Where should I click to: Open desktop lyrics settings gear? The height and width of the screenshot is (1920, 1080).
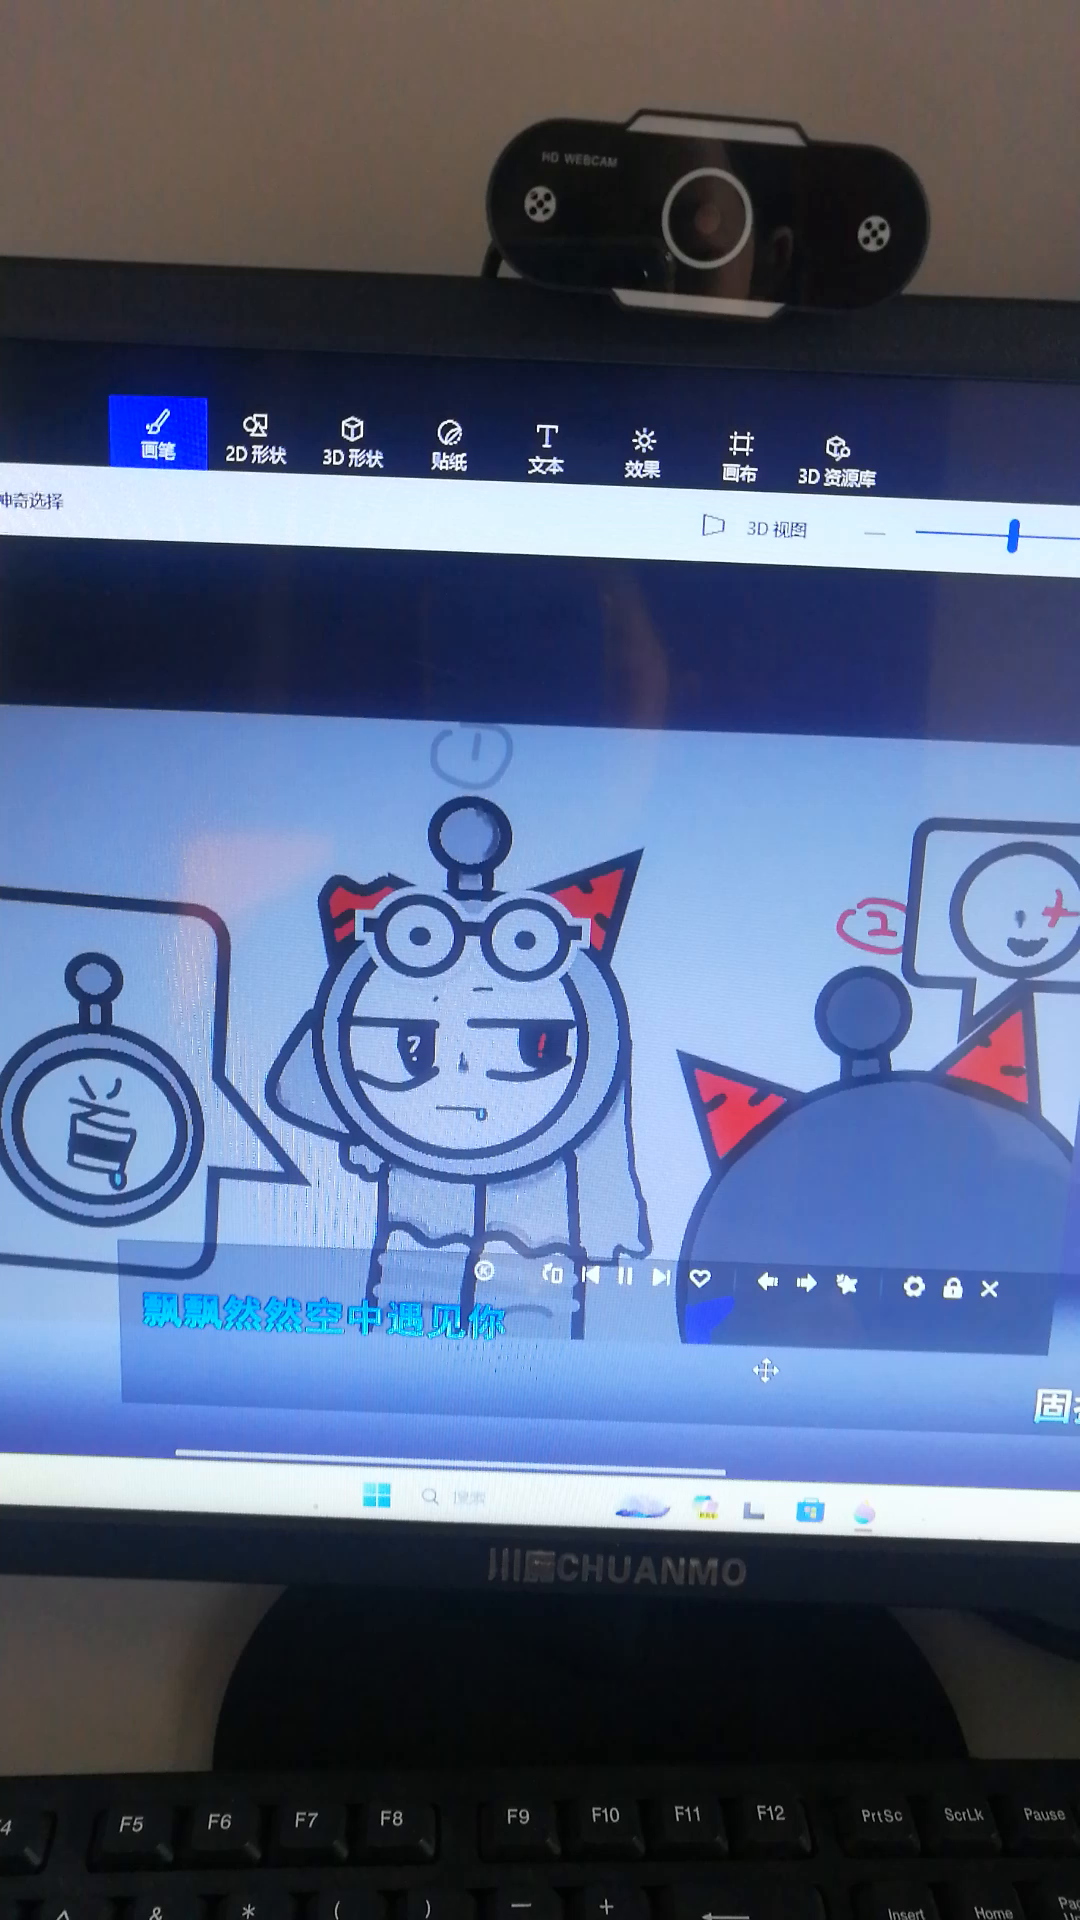(914, 1286)
